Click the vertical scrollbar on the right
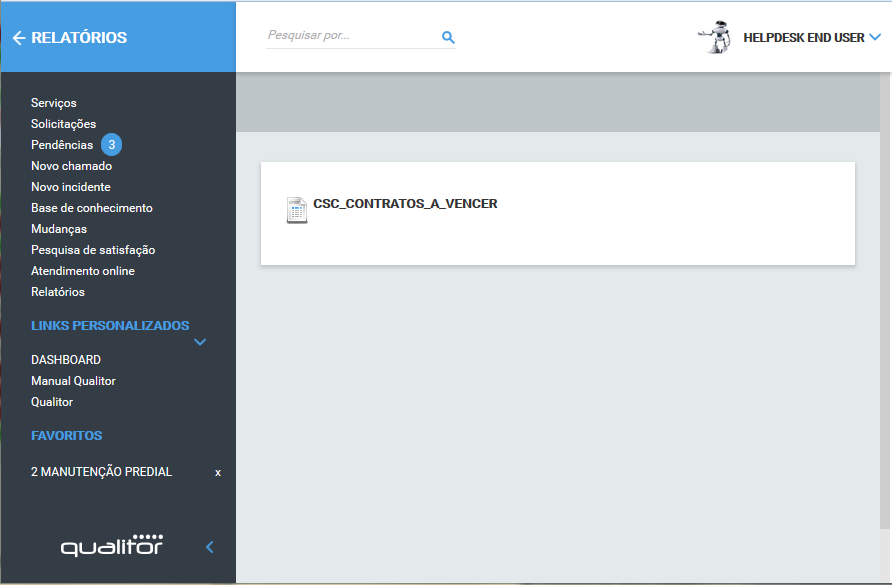This screenshot has width=892, height=585. [885, 300]
